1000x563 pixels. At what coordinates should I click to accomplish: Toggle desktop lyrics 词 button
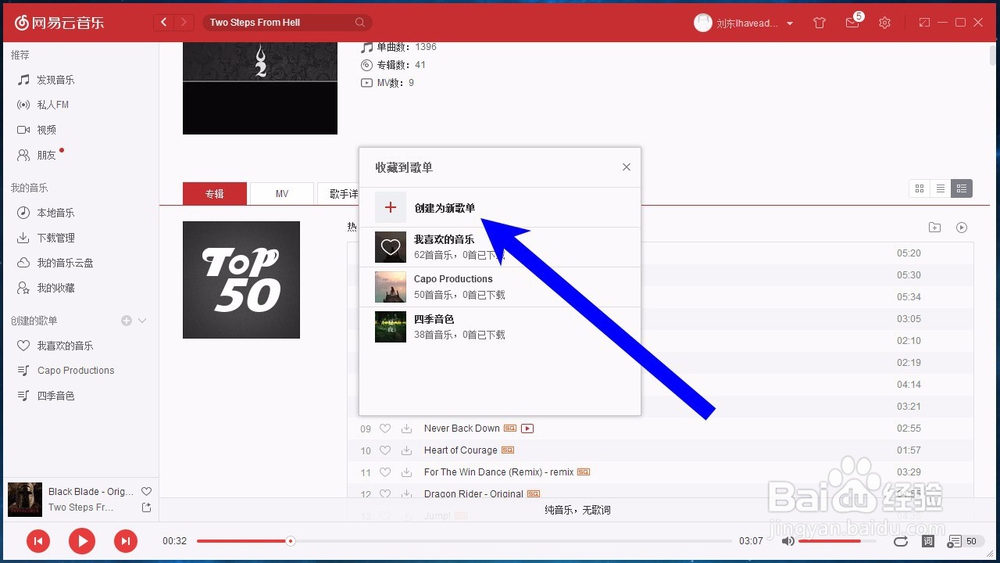point(928,541)
